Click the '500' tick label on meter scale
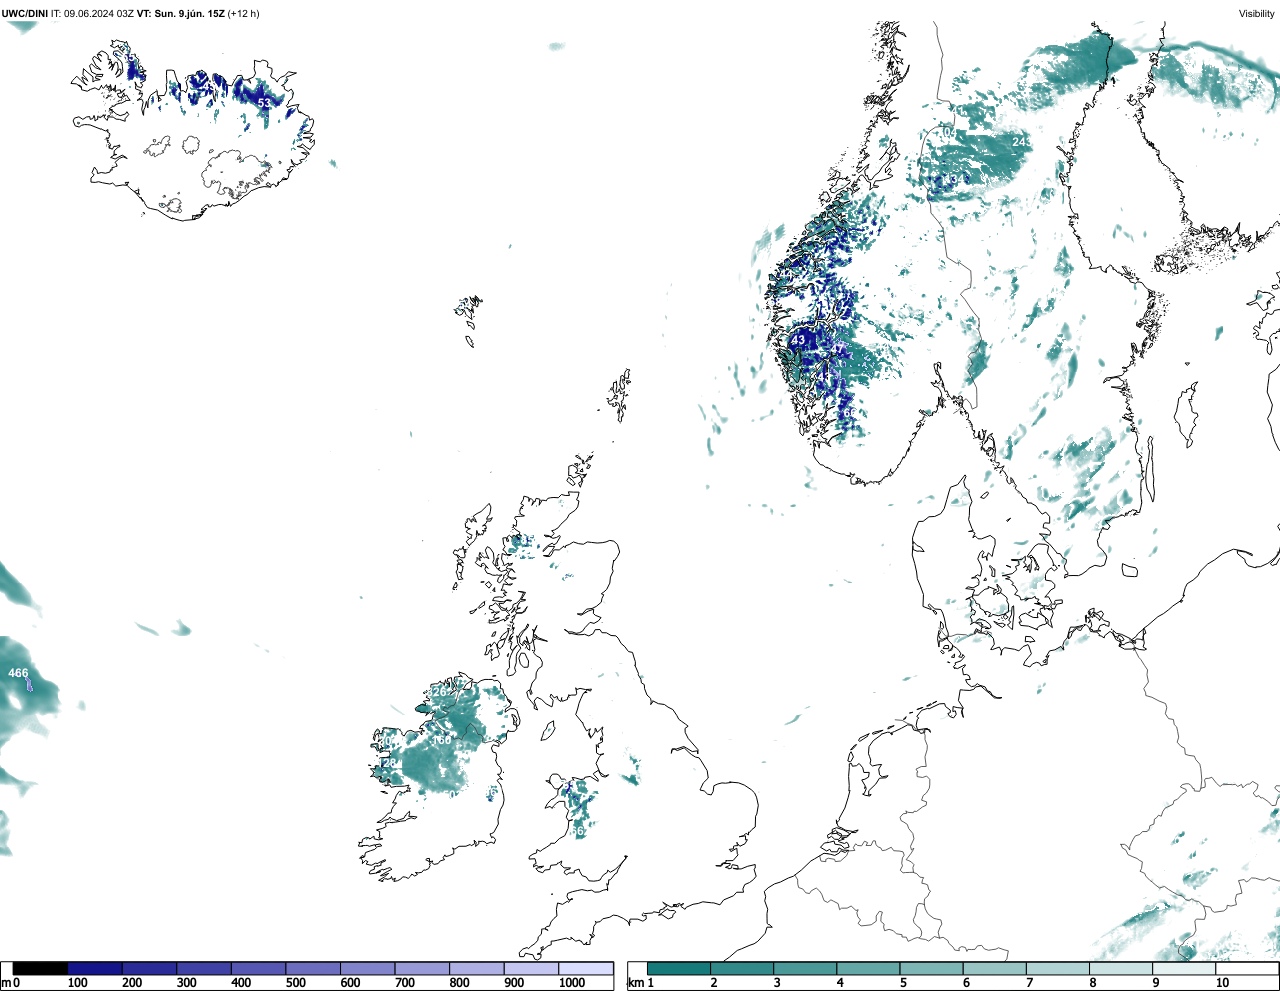 pos(295,983)
